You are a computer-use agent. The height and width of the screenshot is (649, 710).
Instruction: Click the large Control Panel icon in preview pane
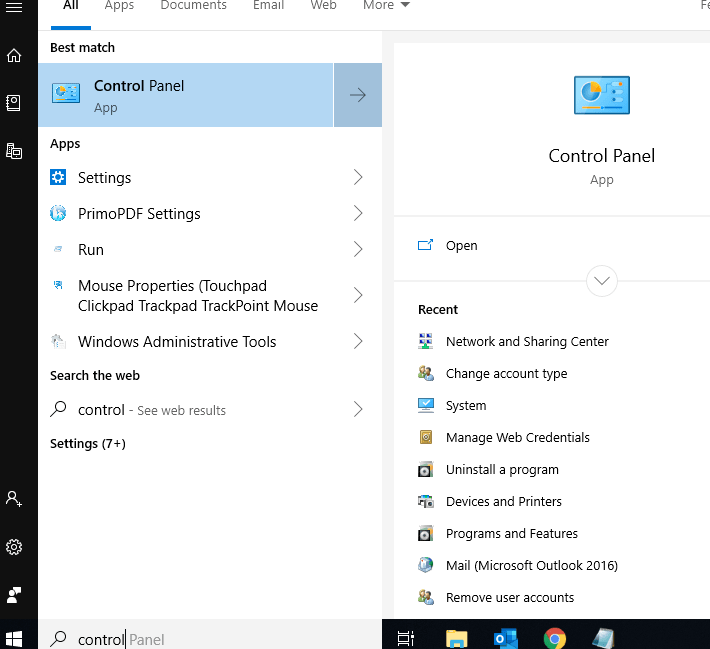point(602,95)
